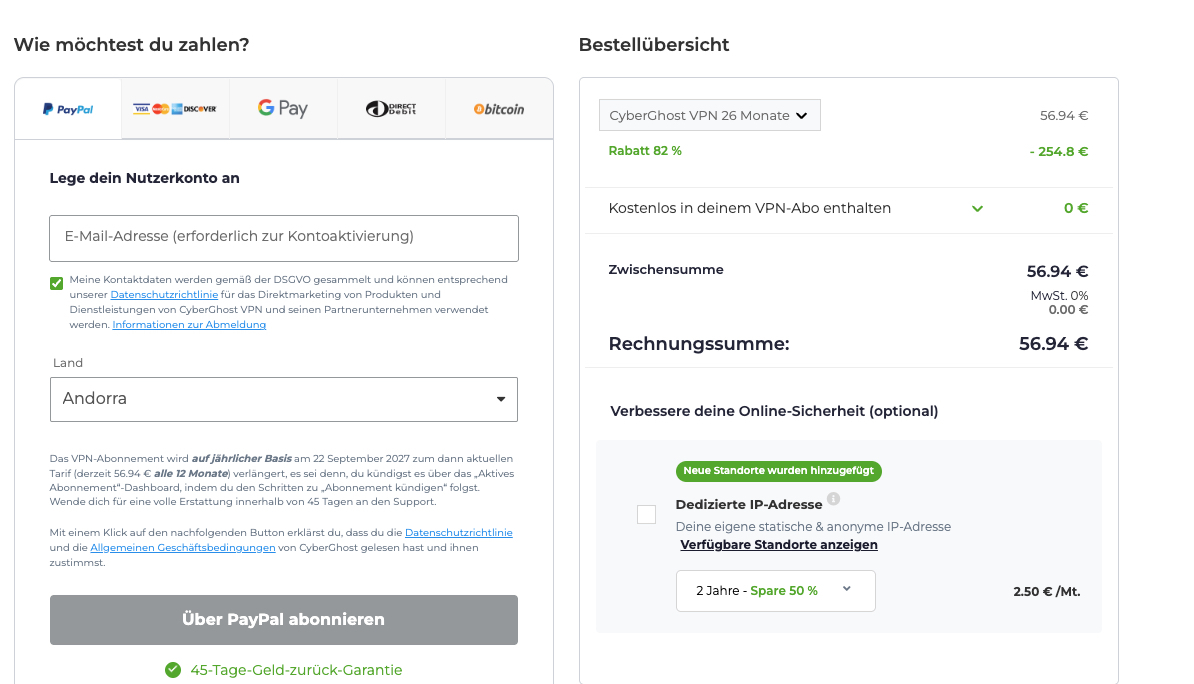
Task: Open the Land country dropdown
Action: [284, 399]
